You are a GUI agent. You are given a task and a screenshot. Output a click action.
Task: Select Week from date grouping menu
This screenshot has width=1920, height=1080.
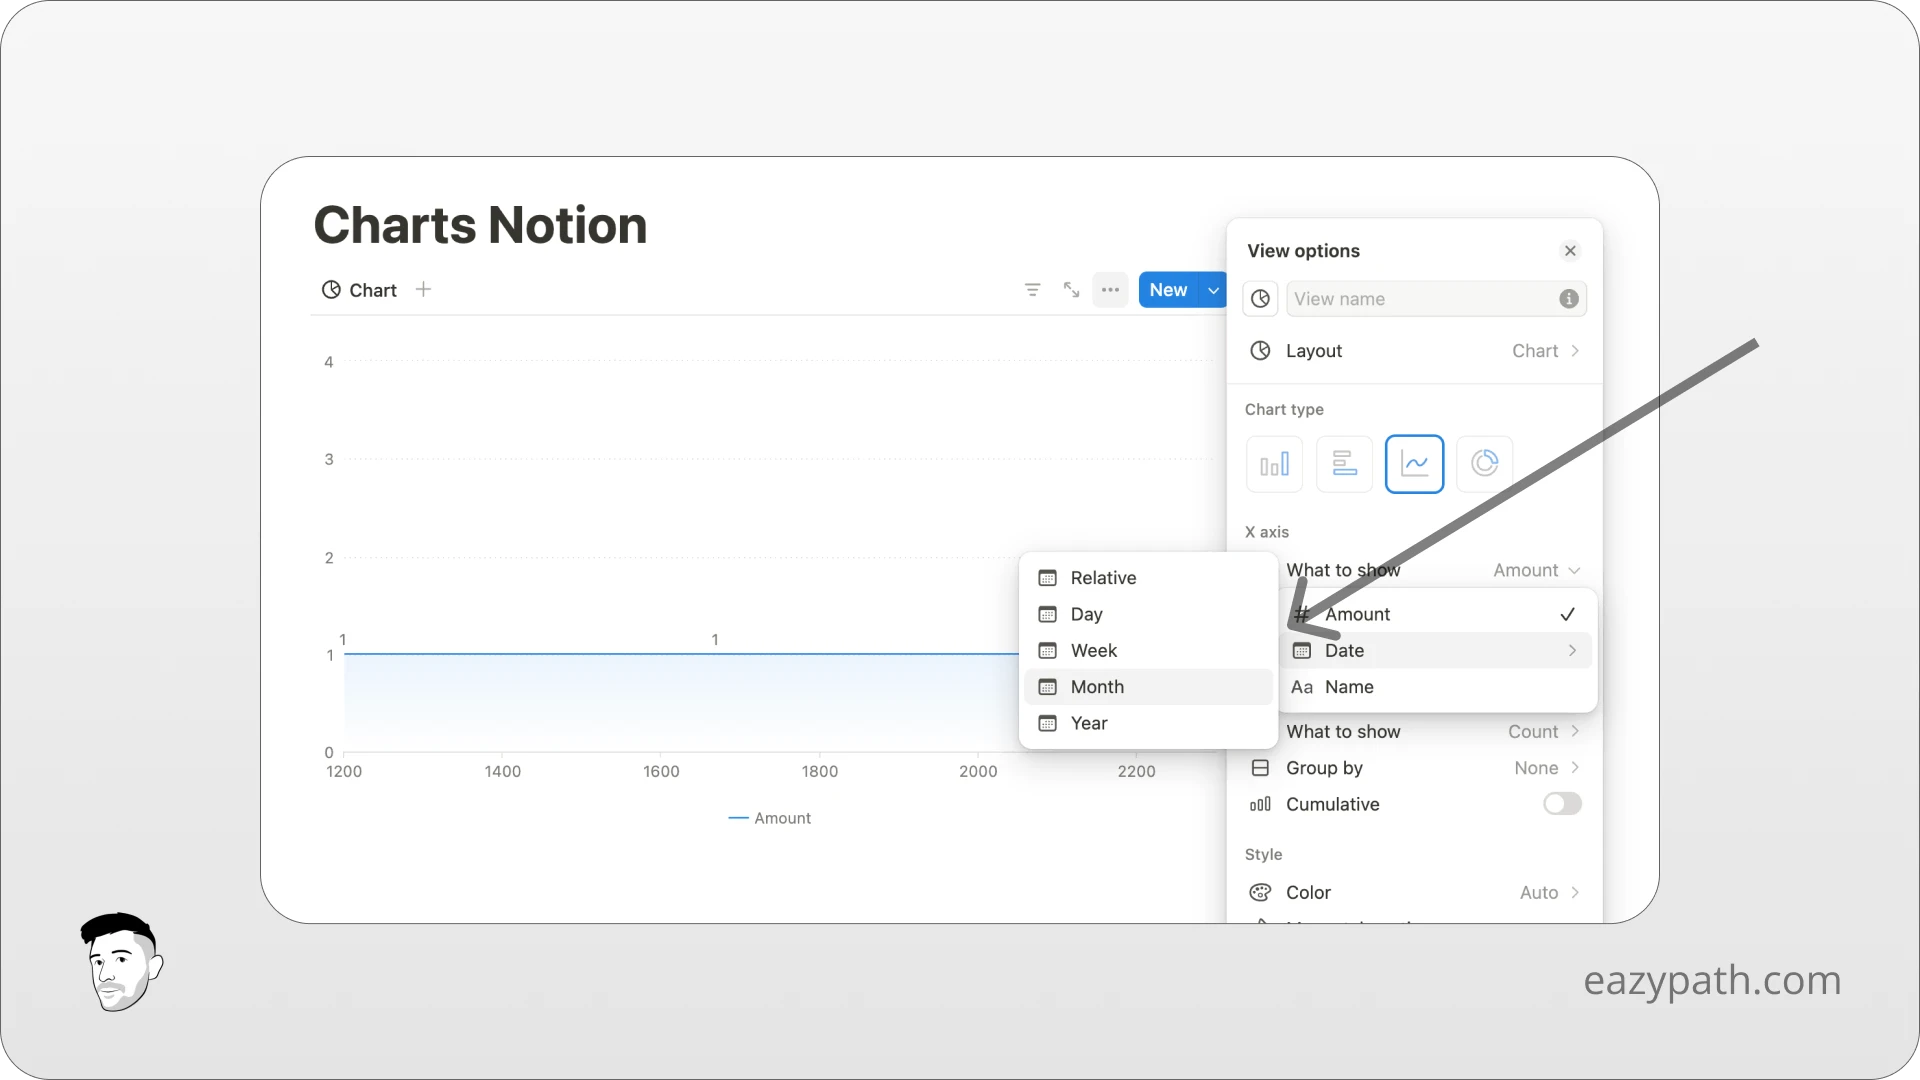coord(1092,649)
